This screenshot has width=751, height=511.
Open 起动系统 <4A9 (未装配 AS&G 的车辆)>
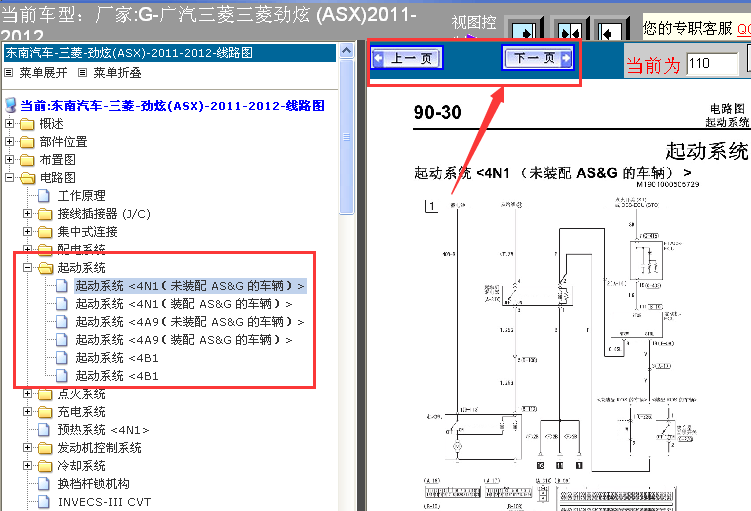click(190, 322)
